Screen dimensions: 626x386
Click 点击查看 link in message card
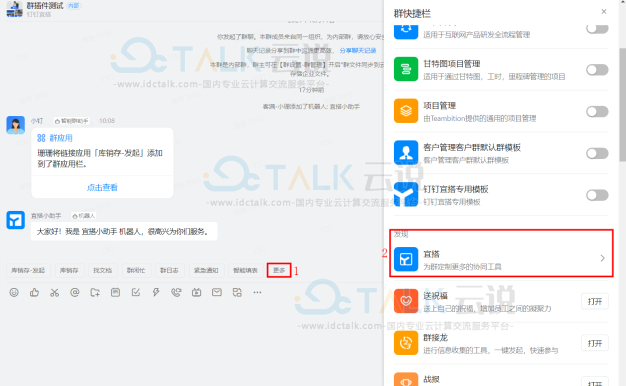tap(102, 187)
